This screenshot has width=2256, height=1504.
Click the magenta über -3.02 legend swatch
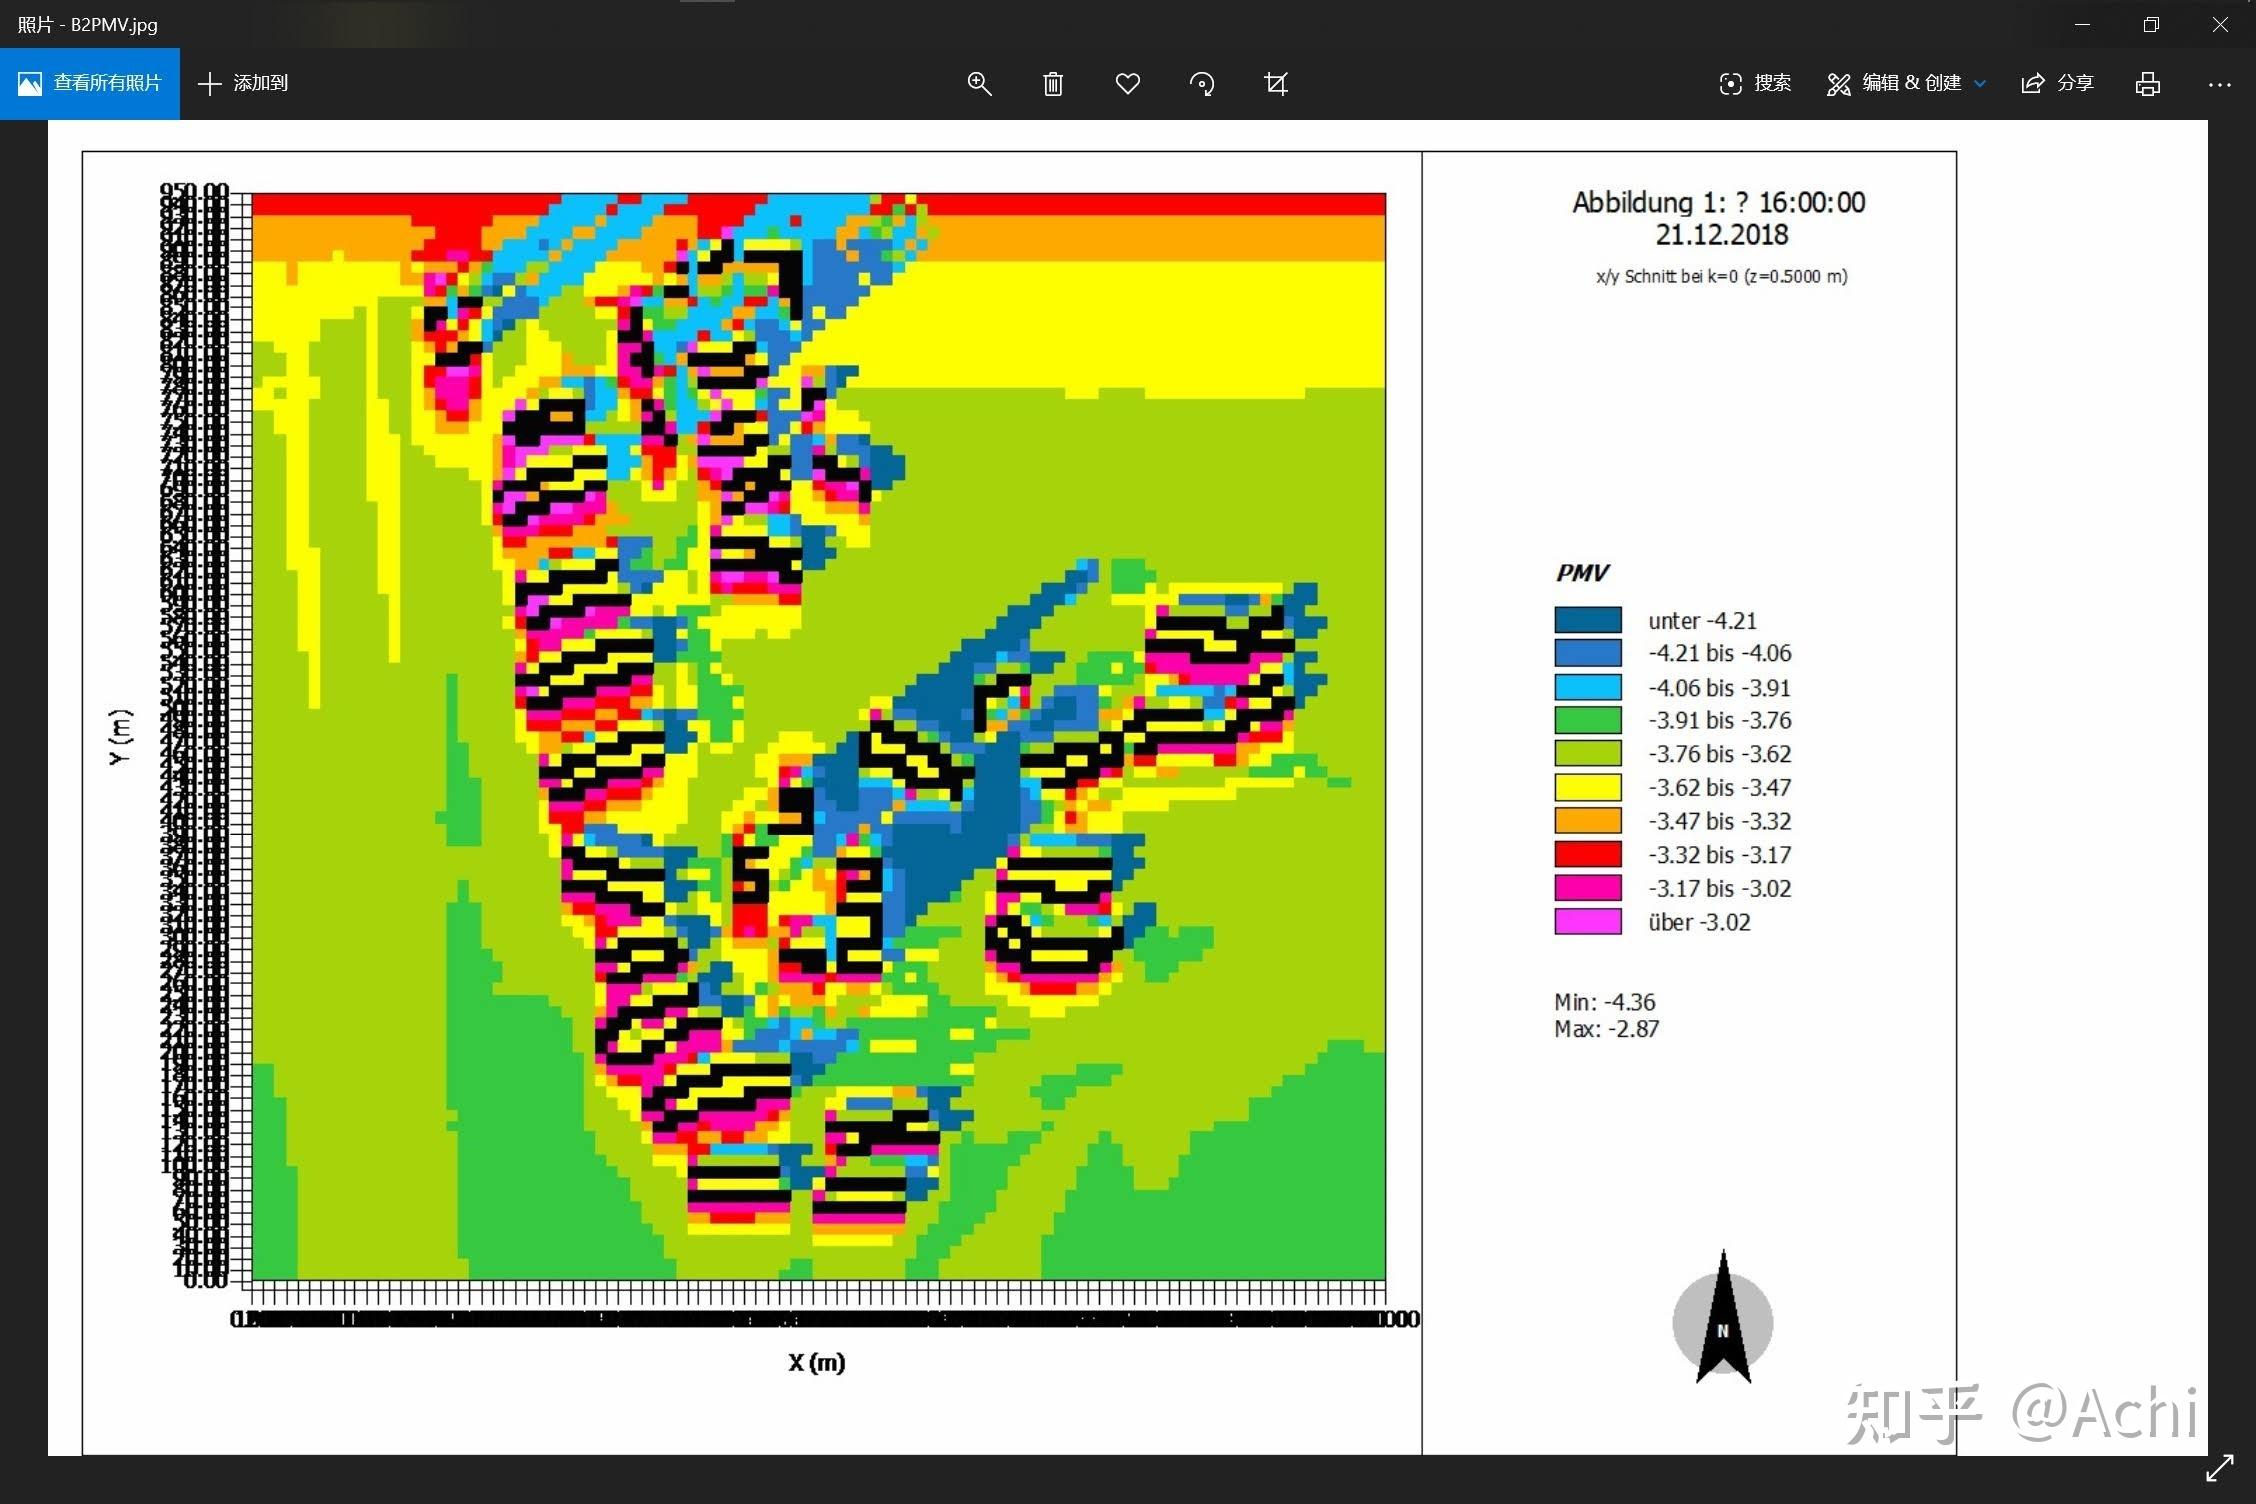coord(1587,921)
